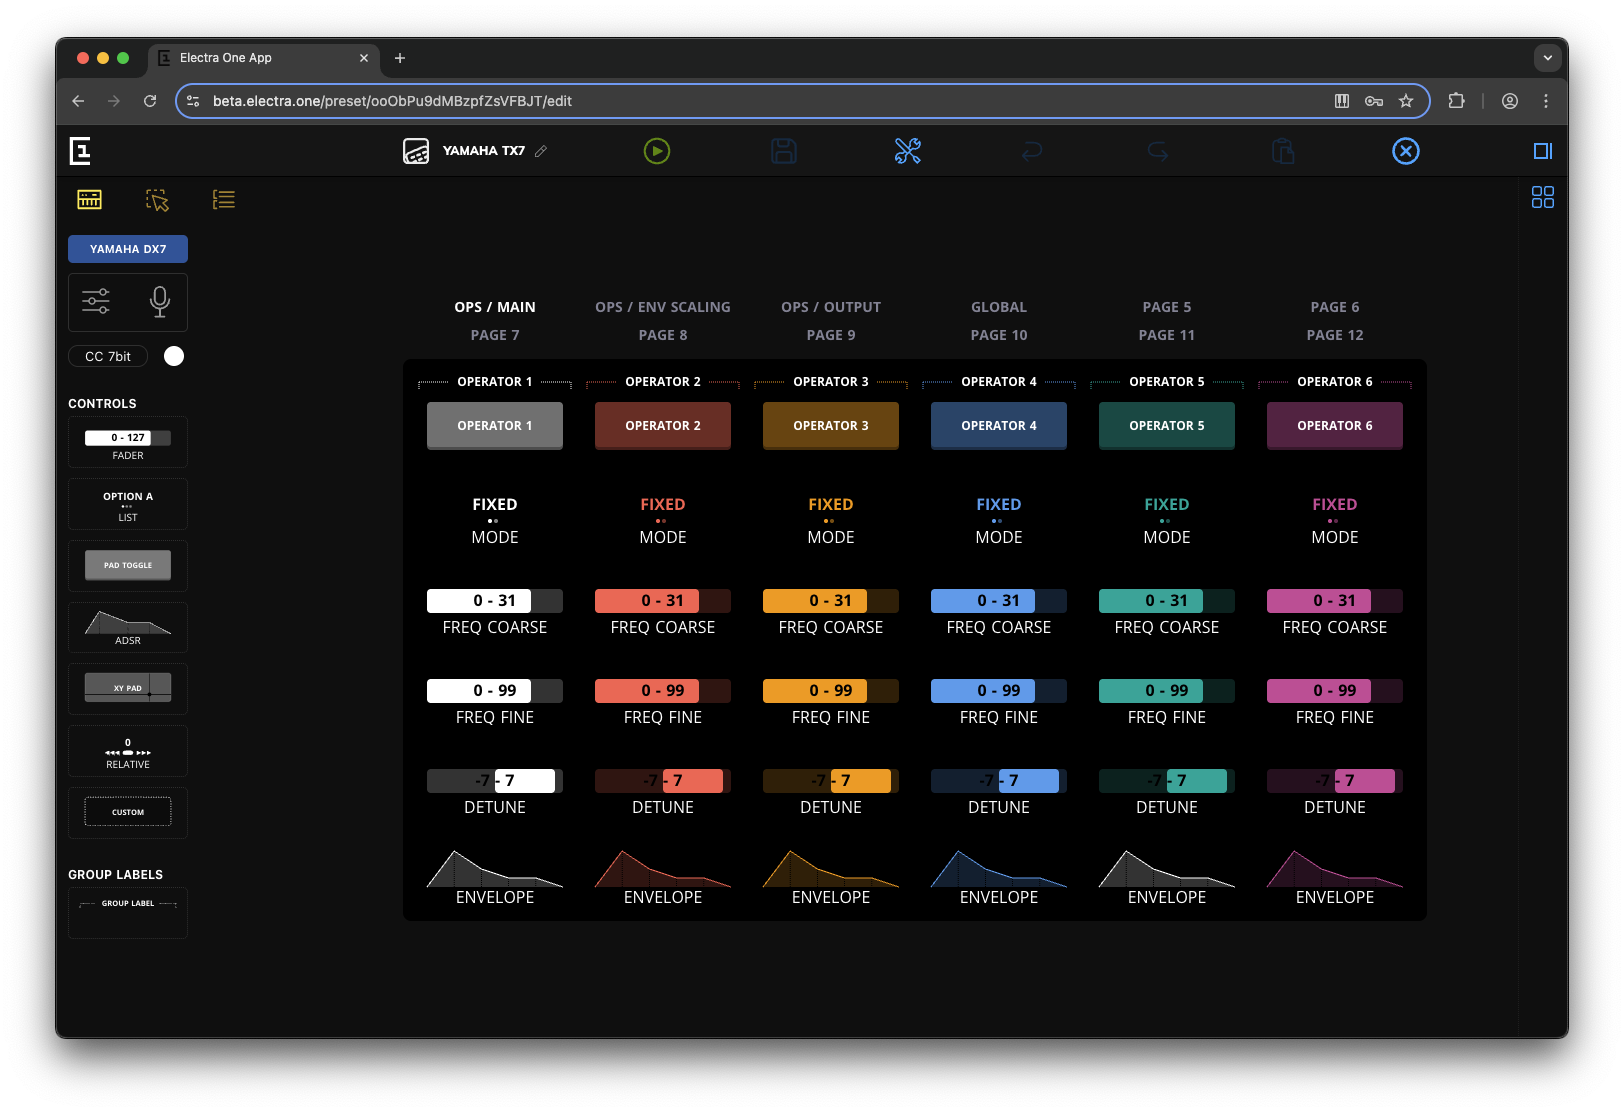
Task: Click the green OPERATOR 5 pad
Action: click(x=1167, y=426)
